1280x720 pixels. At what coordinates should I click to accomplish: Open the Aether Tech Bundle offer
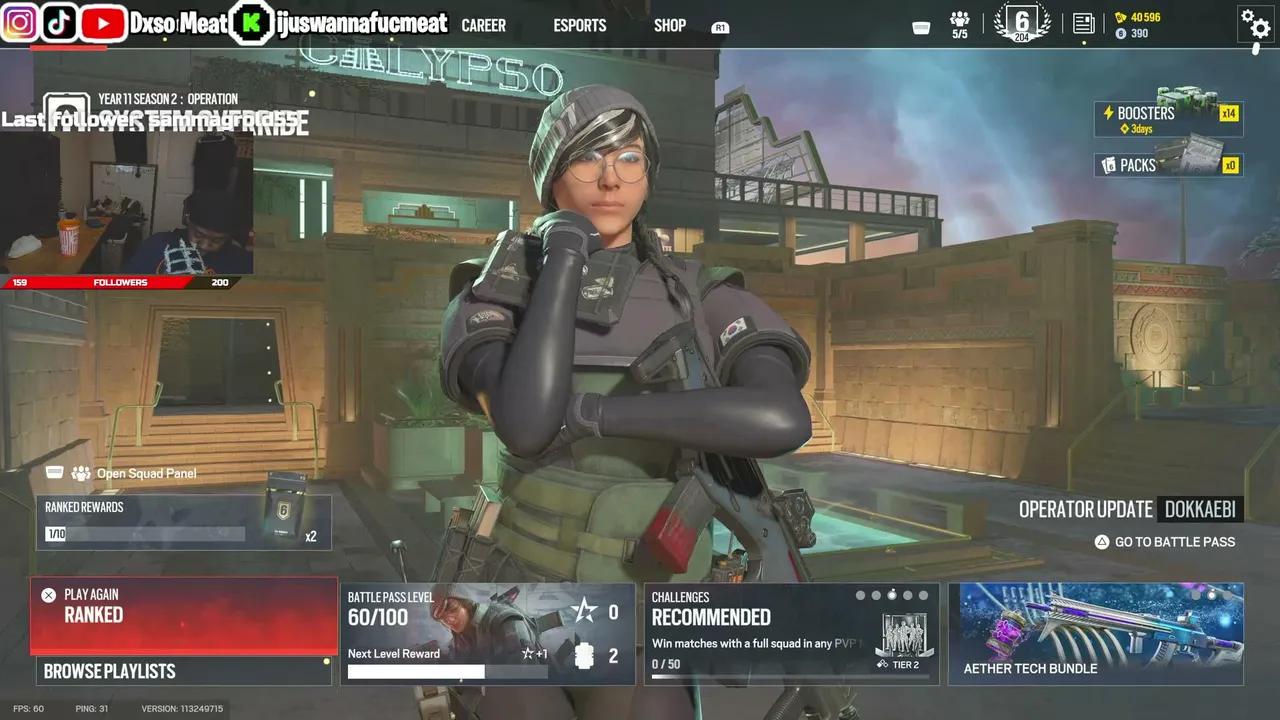[x=1096, y=634]
